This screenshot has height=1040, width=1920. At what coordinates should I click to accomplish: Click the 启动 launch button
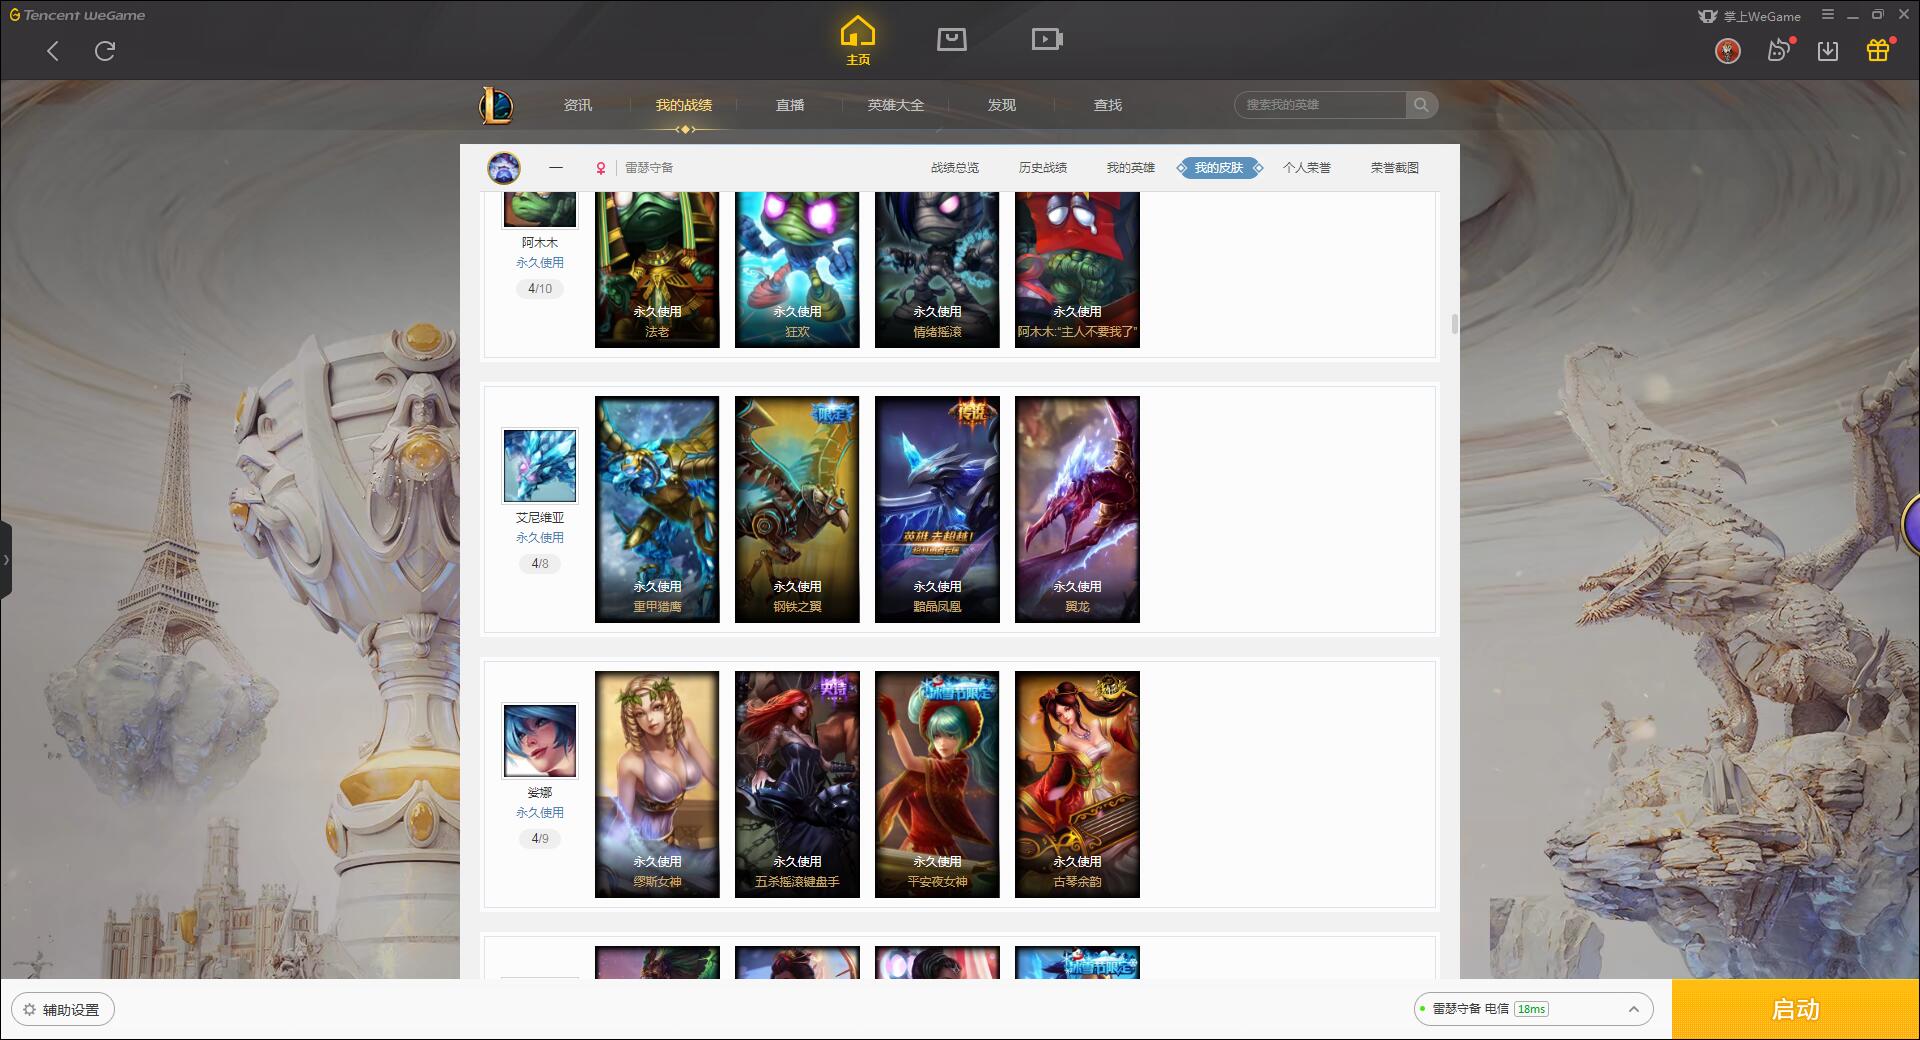1796,1010
